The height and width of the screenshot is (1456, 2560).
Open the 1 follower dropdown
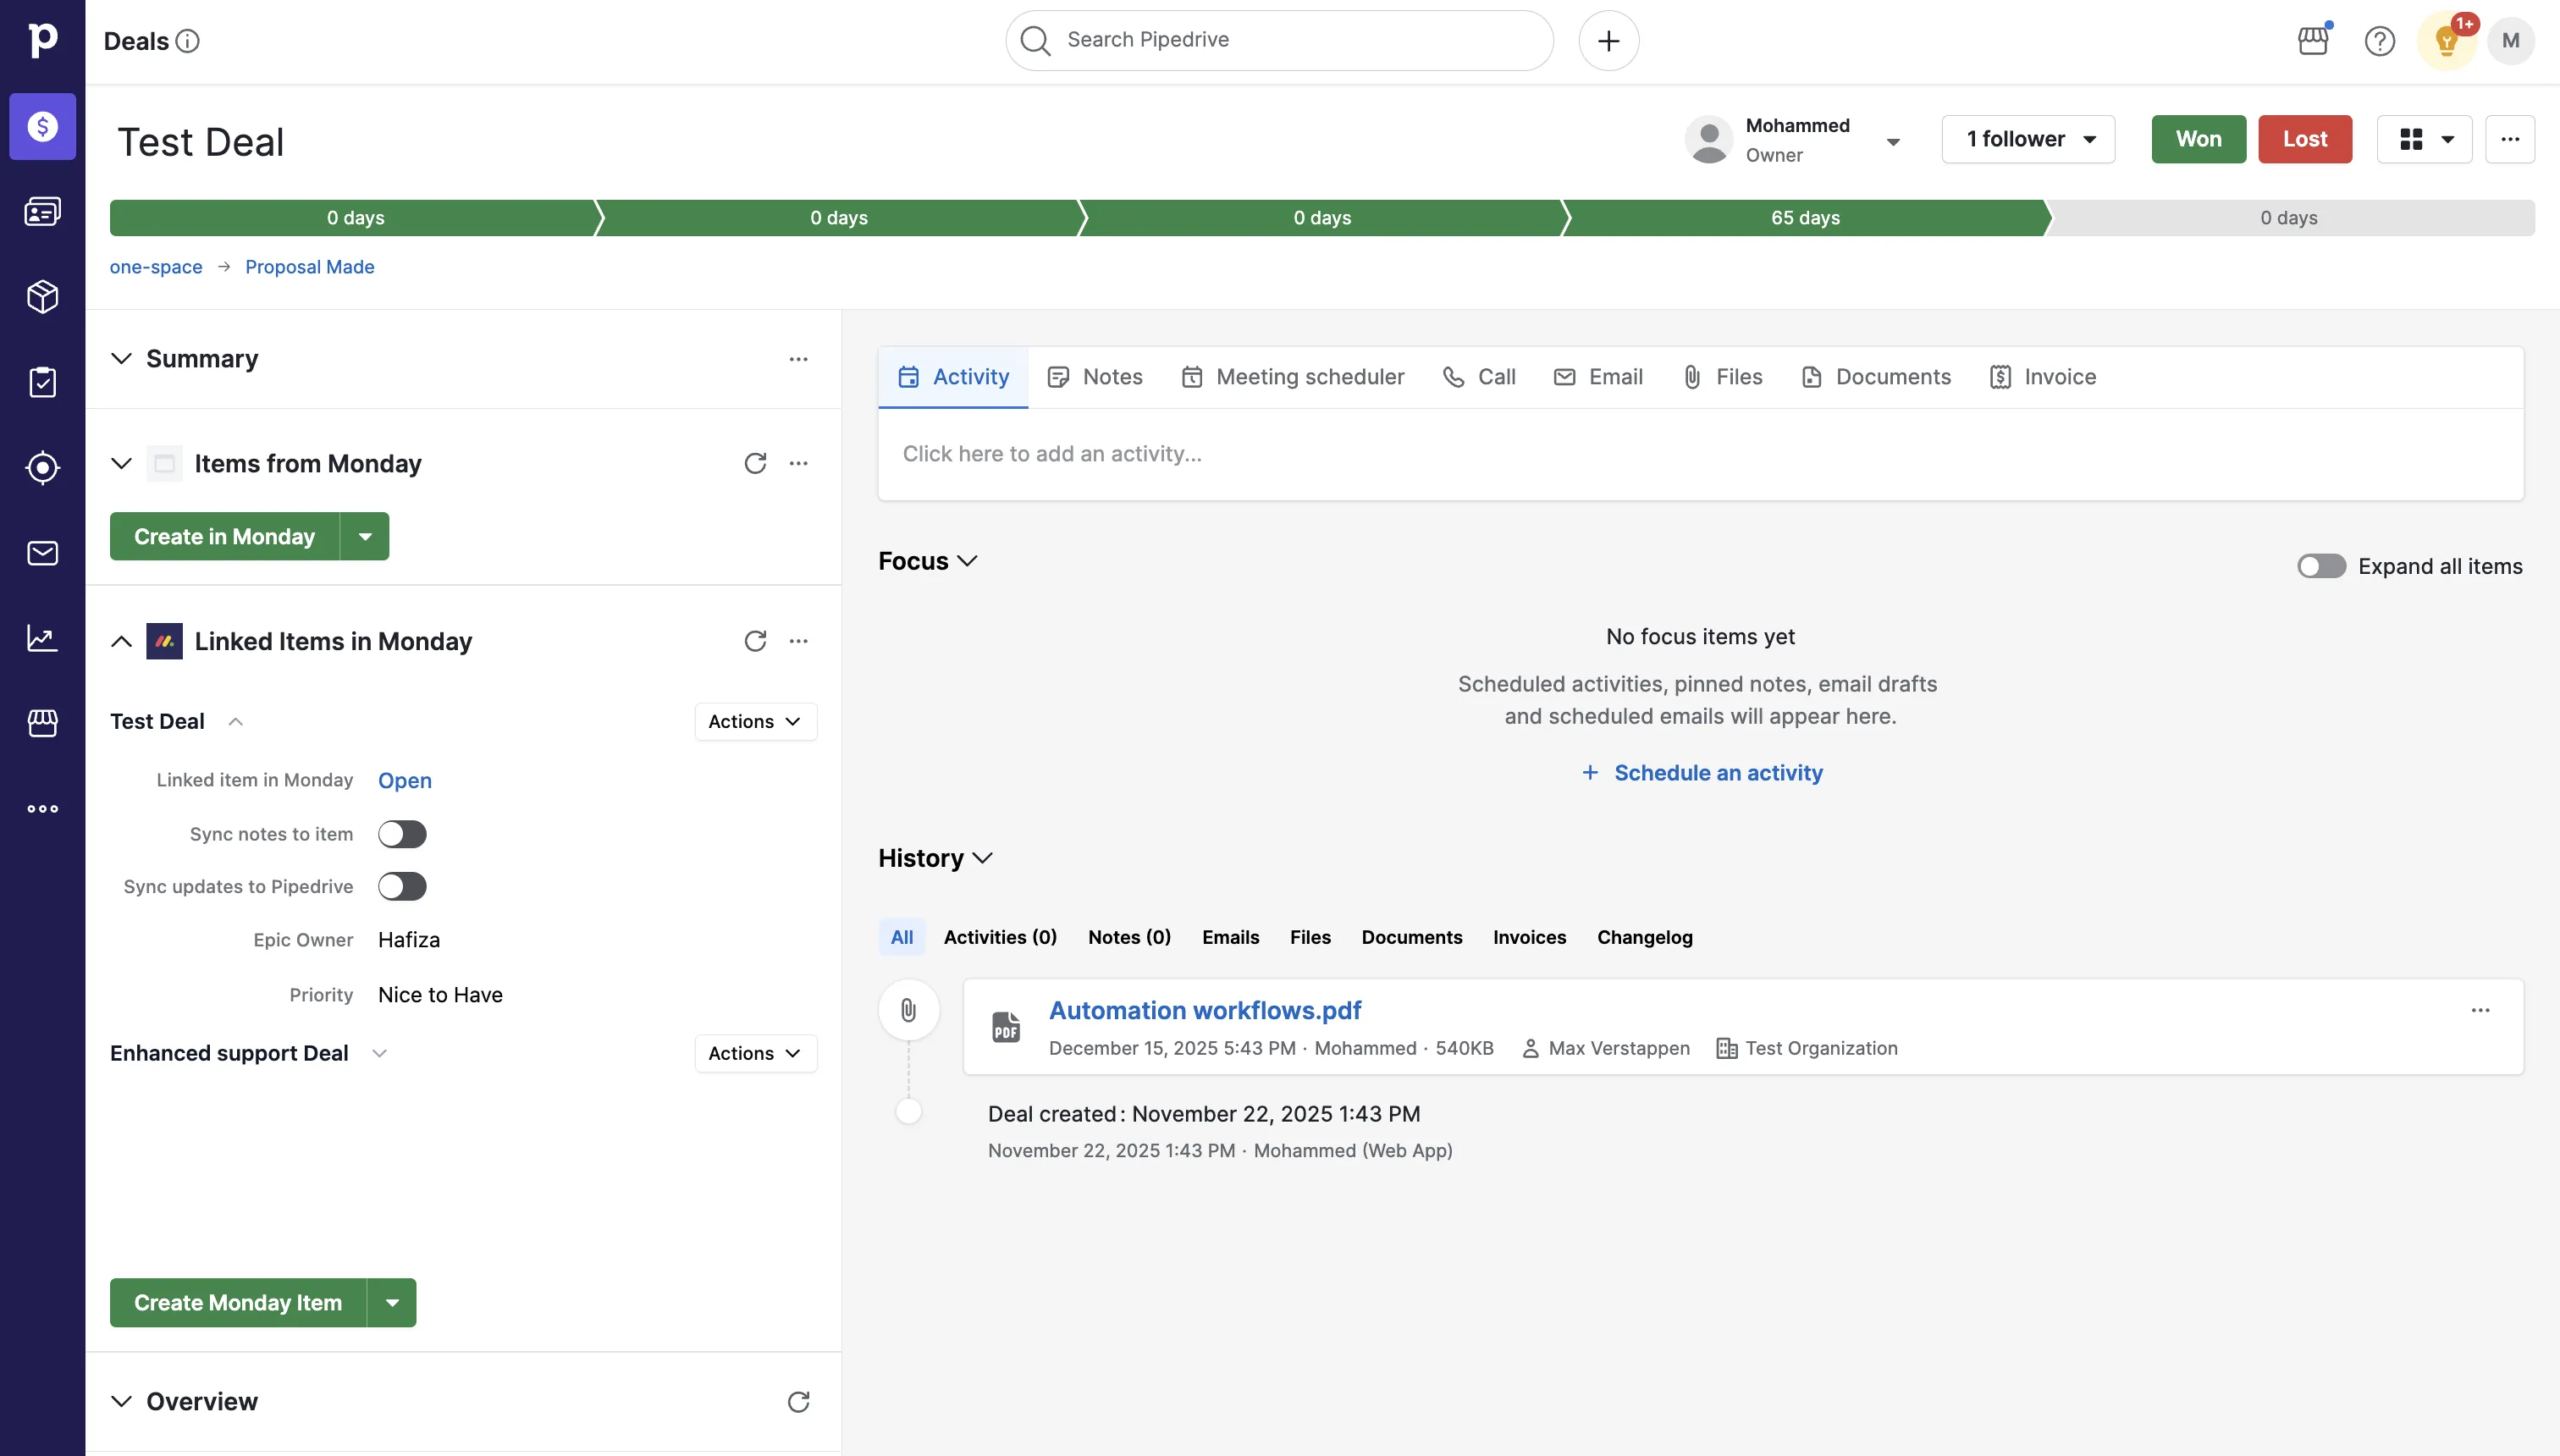click(2028, 139)
